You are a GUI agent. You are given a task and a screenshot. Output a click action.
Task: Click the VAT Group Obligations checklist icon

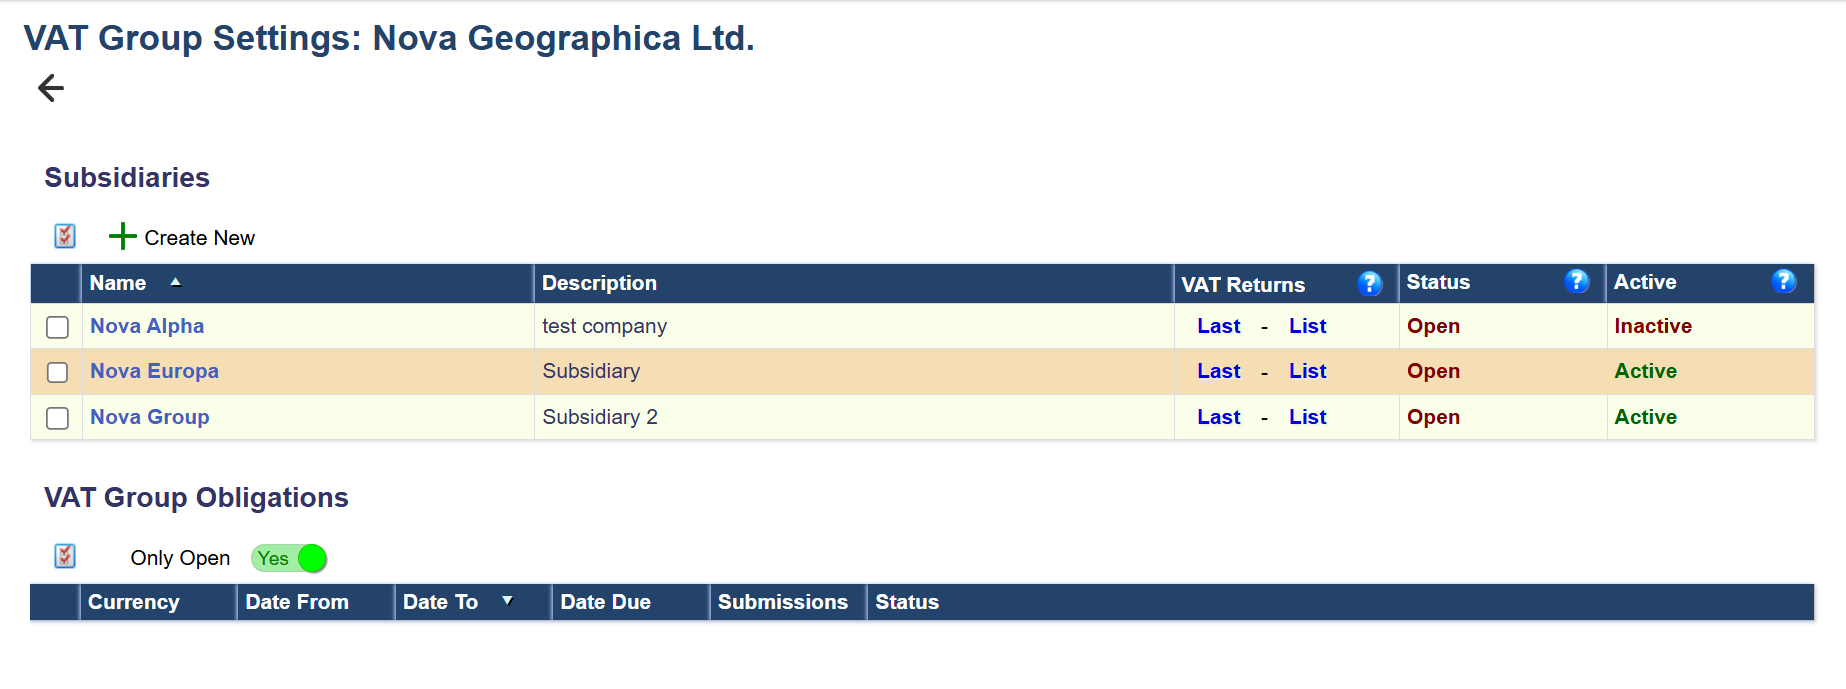(65, 556)
